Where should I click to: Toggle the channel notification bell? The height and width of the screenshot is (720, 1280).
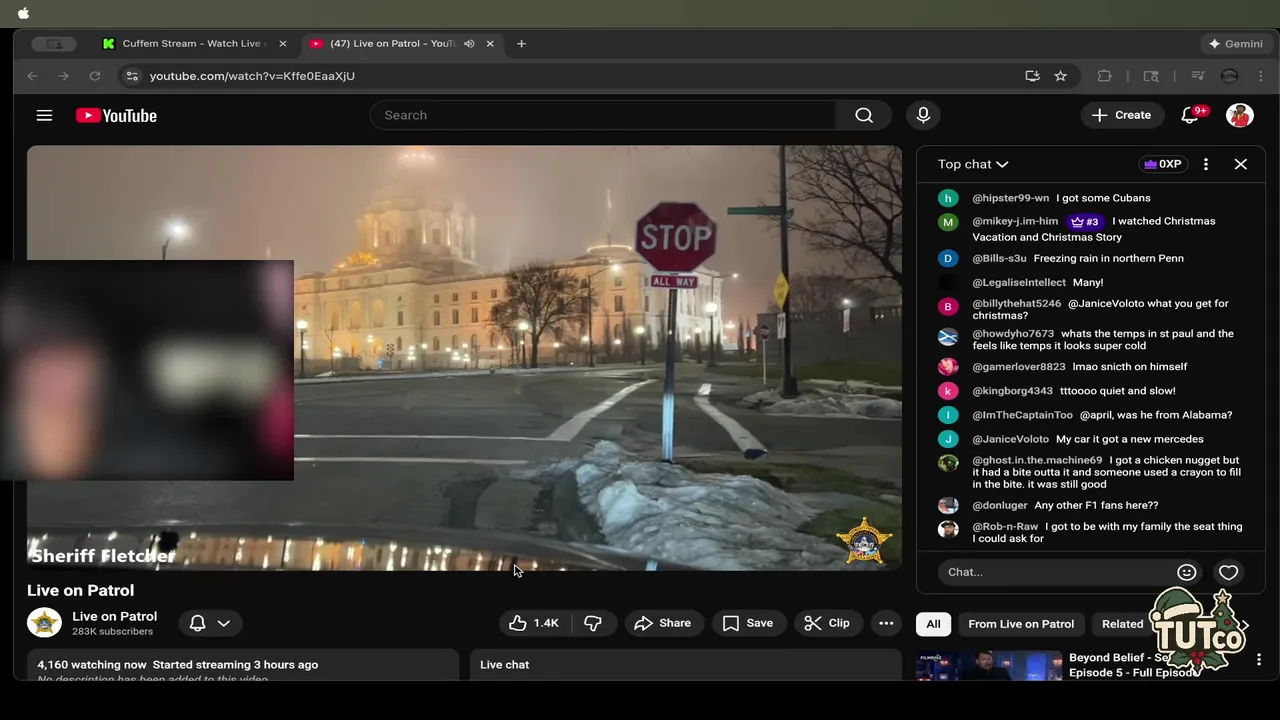click(x=198, y=623)
